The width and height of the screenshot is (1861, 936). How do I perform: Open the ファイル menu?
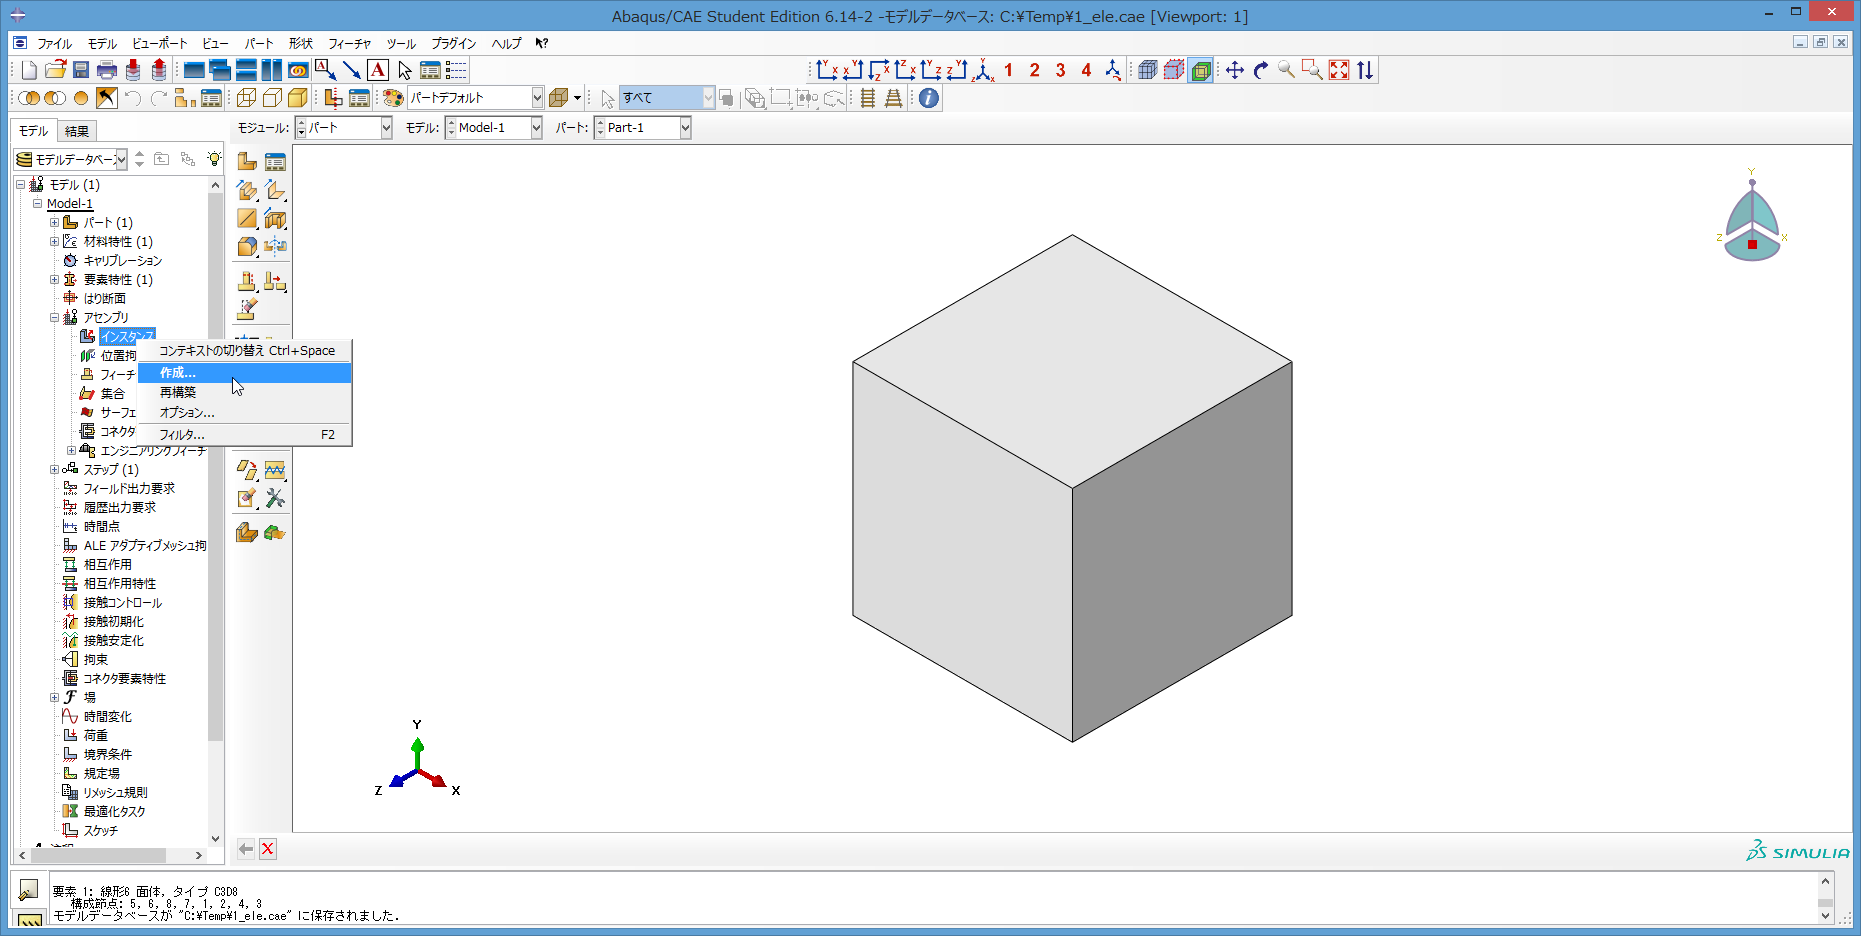pyautogui.click(x=54, y=44)
